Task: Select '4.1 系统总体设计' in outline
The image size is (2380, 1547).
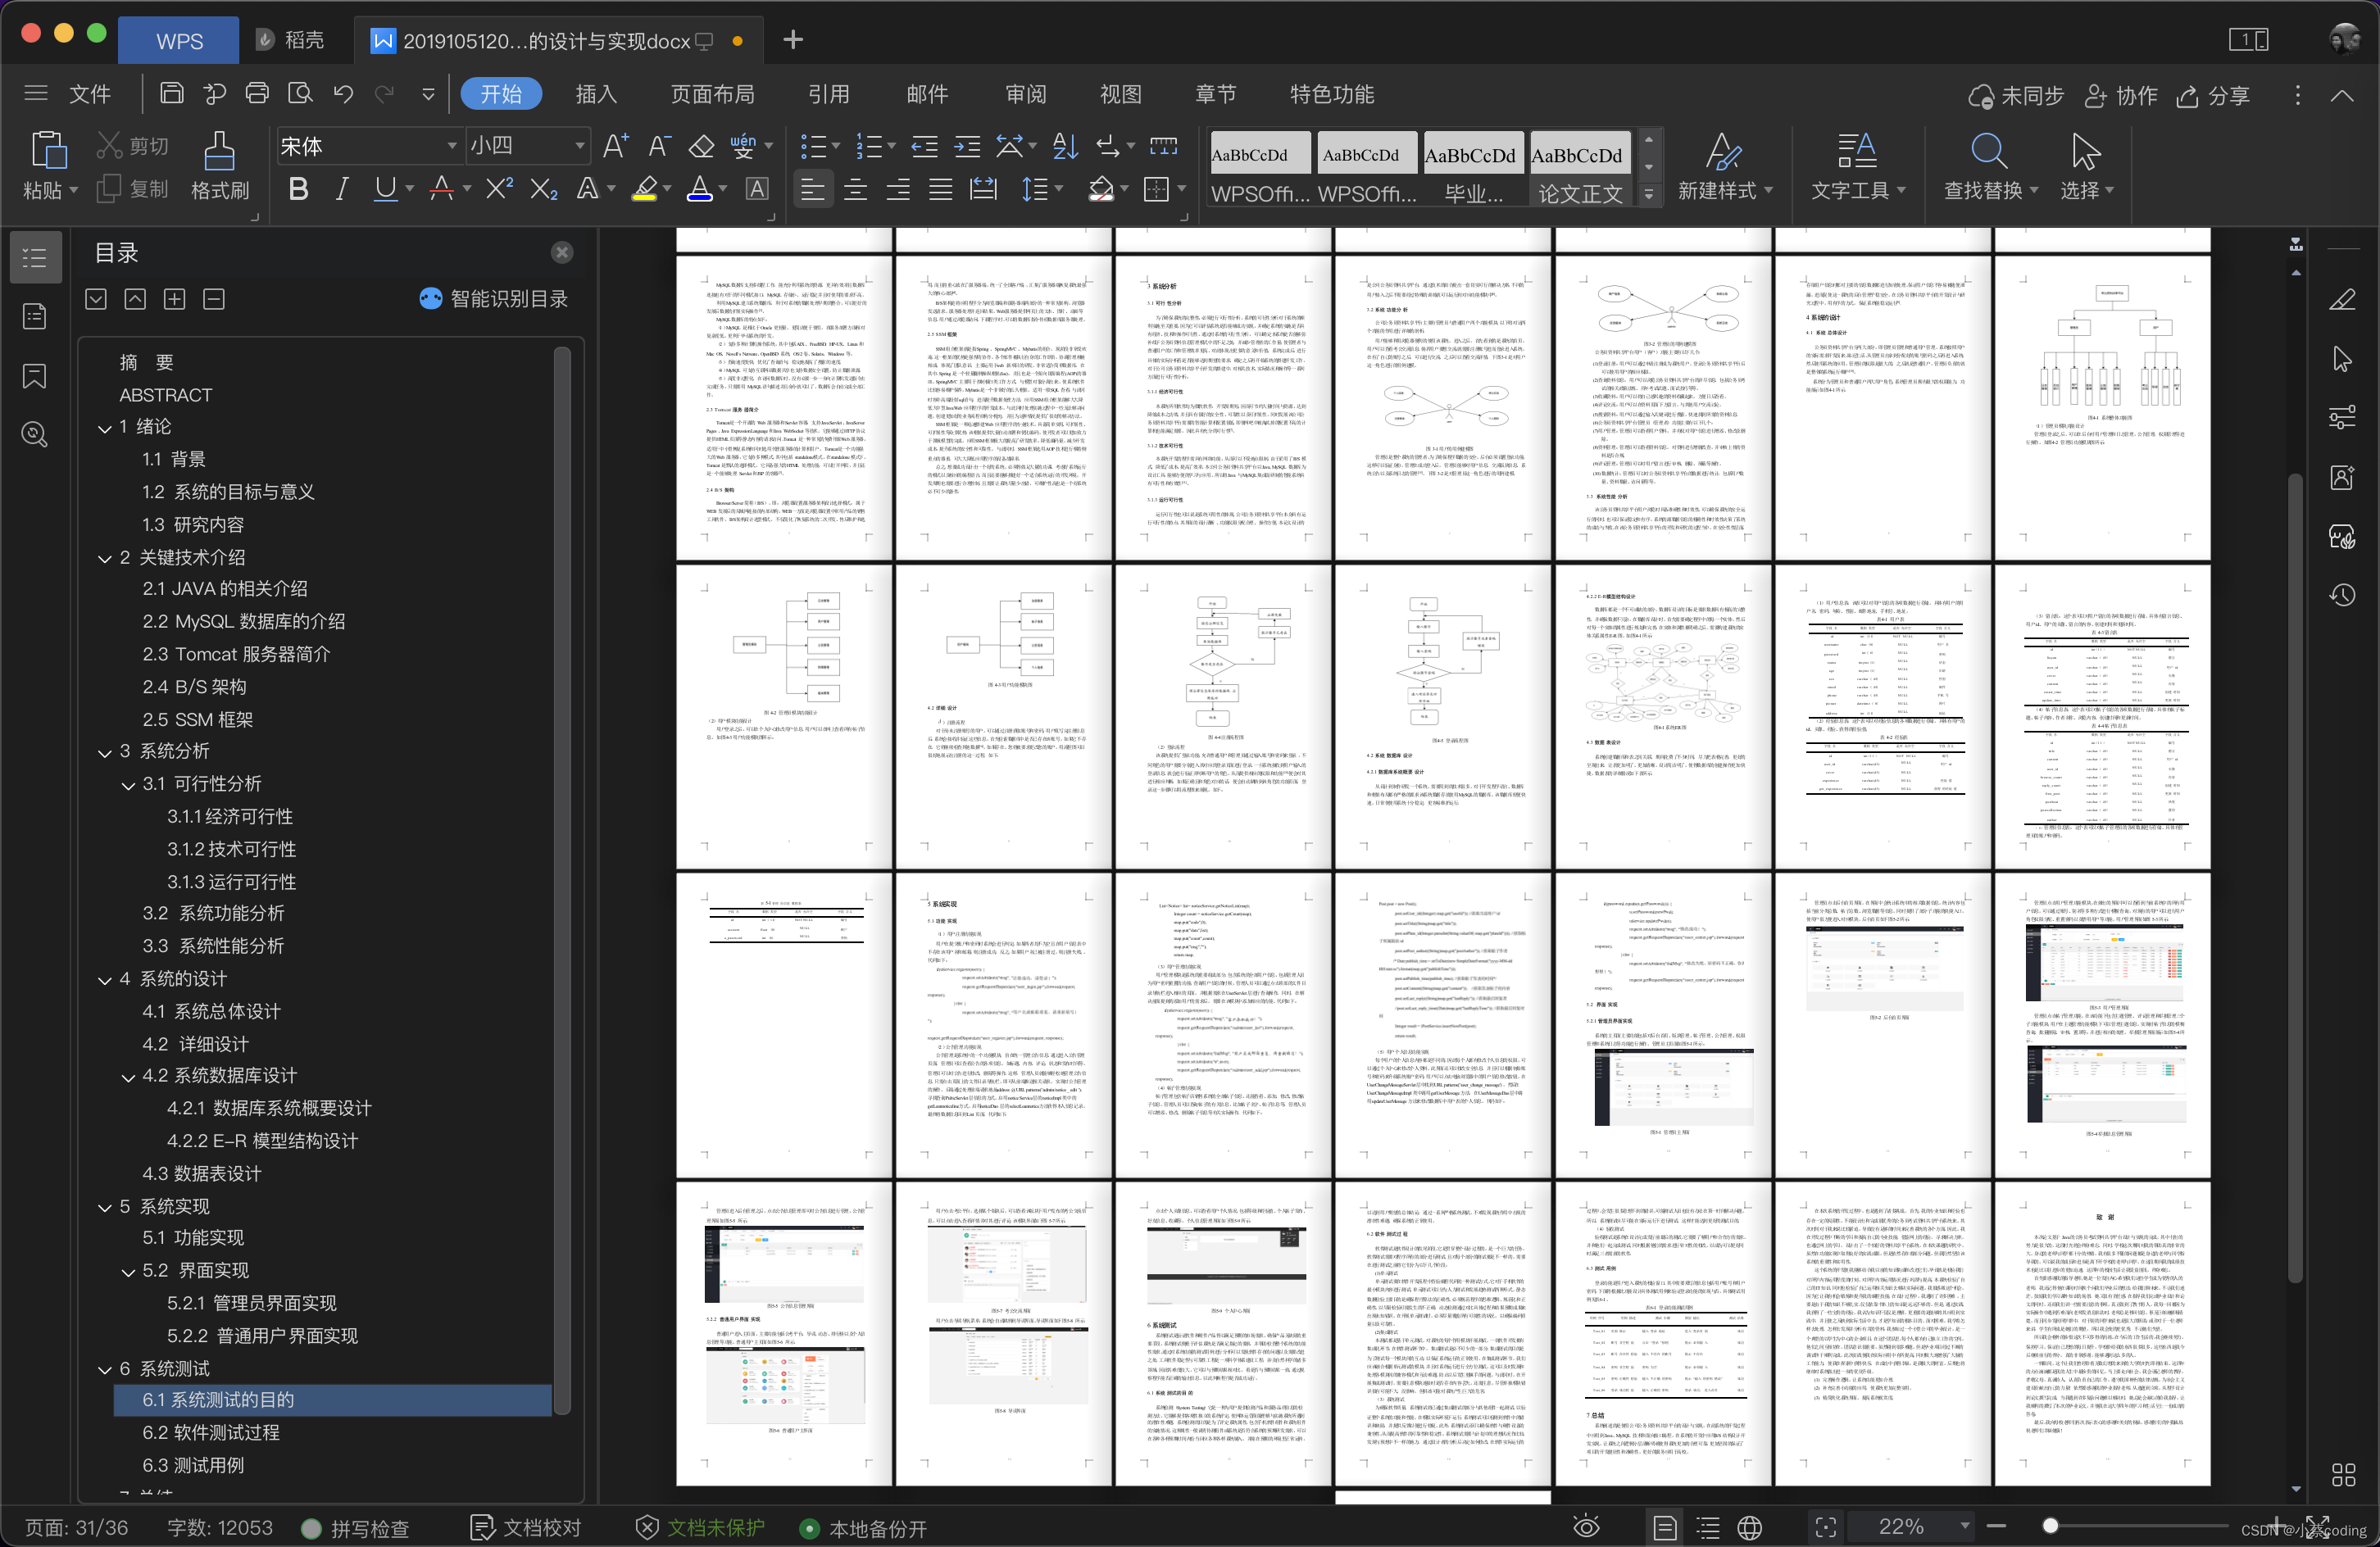Action: tap(211, 1011)
